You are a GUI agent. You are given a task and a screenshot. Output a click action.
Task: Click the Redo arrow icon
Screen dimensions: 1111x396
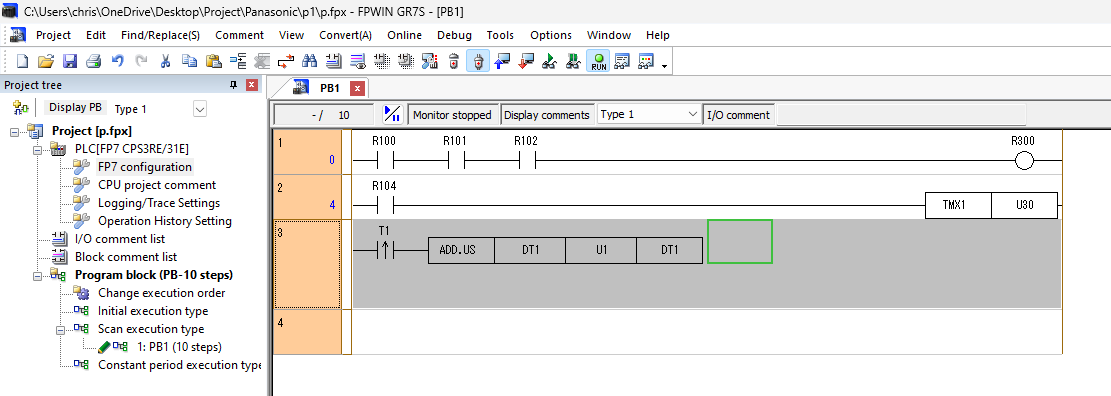pos(141,62)
